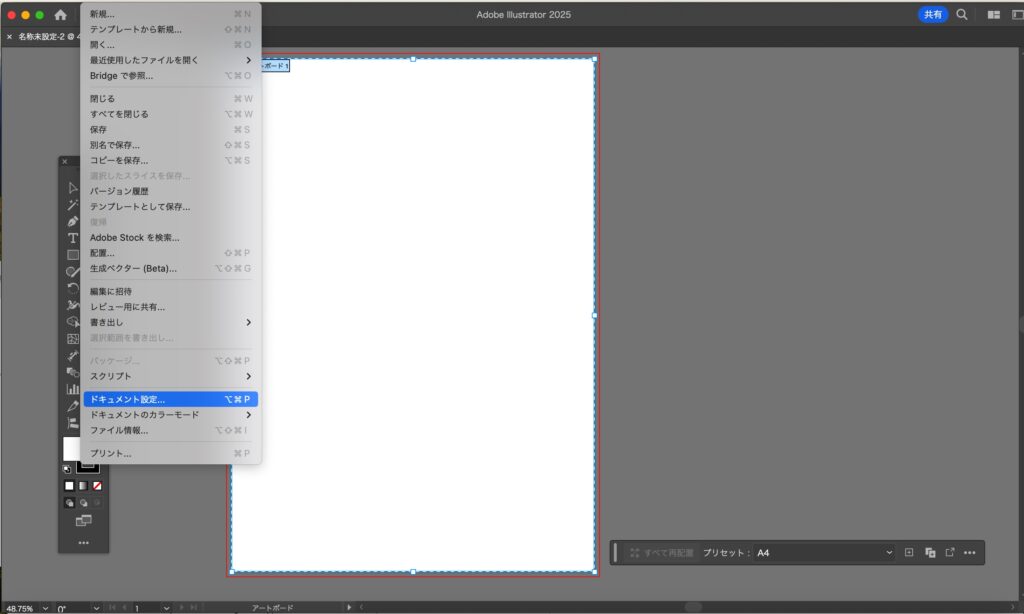Viewport: 1024px width, 614px height.
Task: Open more options dots in artboard taskbar
Action: point(970,553)
